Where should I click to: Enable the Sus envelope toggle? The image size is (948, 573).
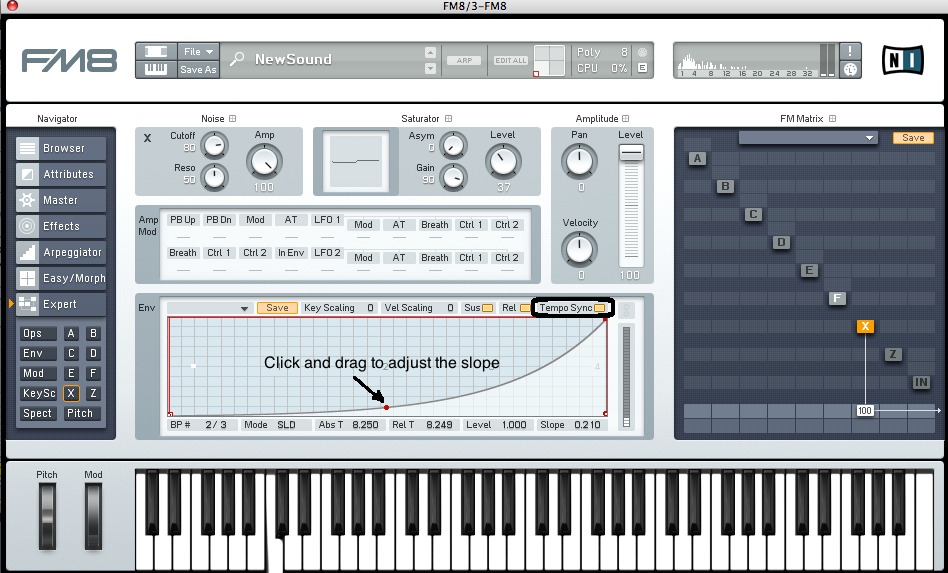click(x=487, y=308)
